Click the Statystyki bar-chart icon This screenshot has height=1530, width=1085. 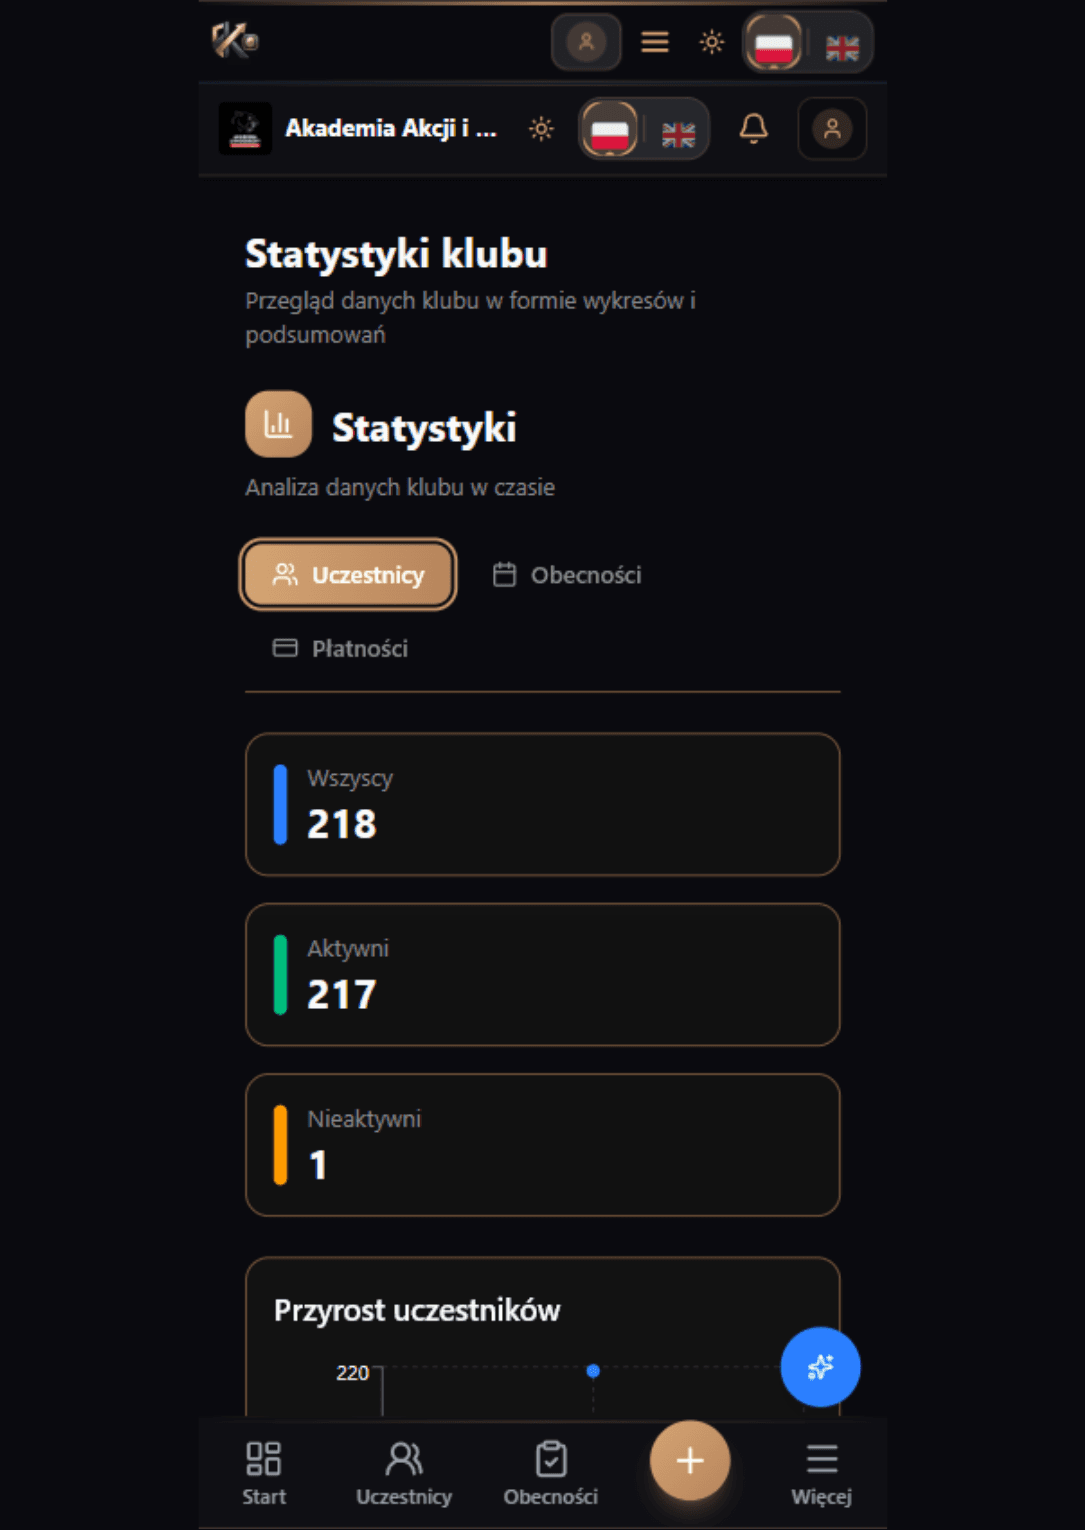pyautogui.click(x=278, y=423)
